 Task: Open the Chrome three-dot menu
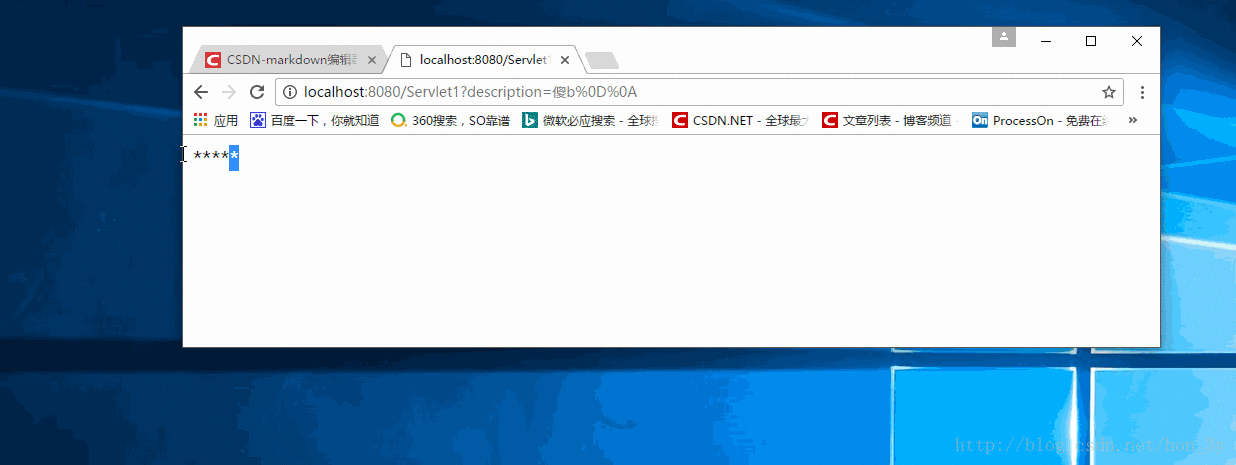[1142, 92]
